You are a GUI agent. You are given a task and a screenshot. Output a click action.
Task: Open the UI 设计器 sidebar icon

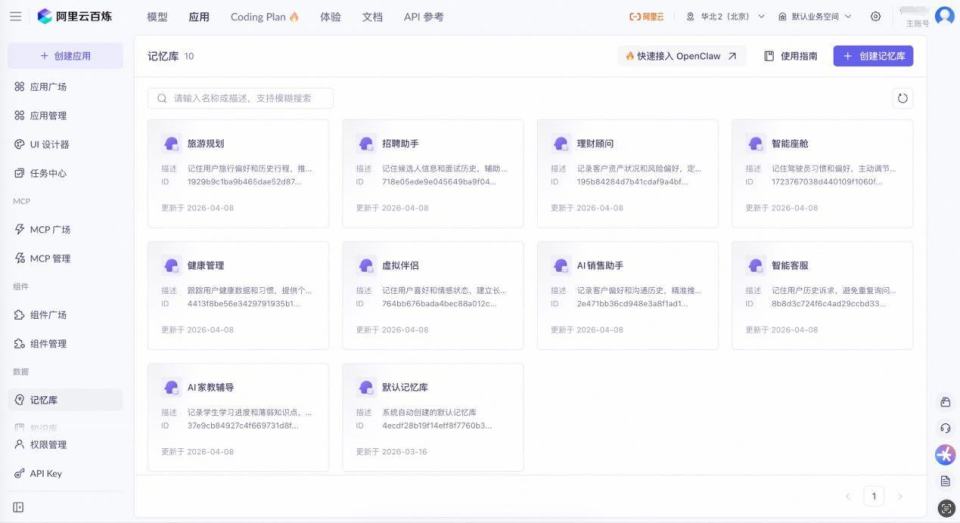[x=20, y=144]
